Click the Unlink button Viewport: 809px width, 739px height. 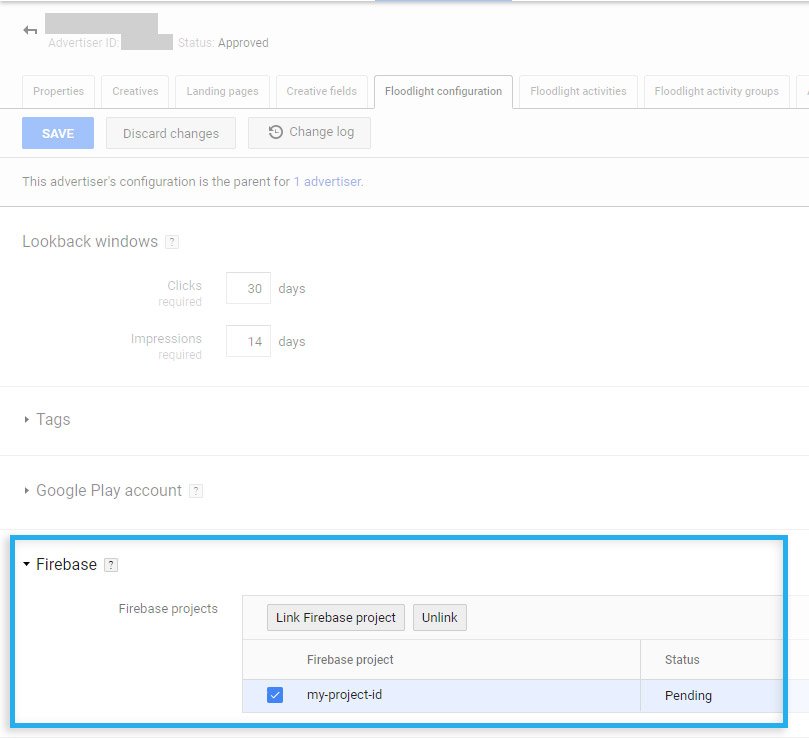click(x=439, y=617)
